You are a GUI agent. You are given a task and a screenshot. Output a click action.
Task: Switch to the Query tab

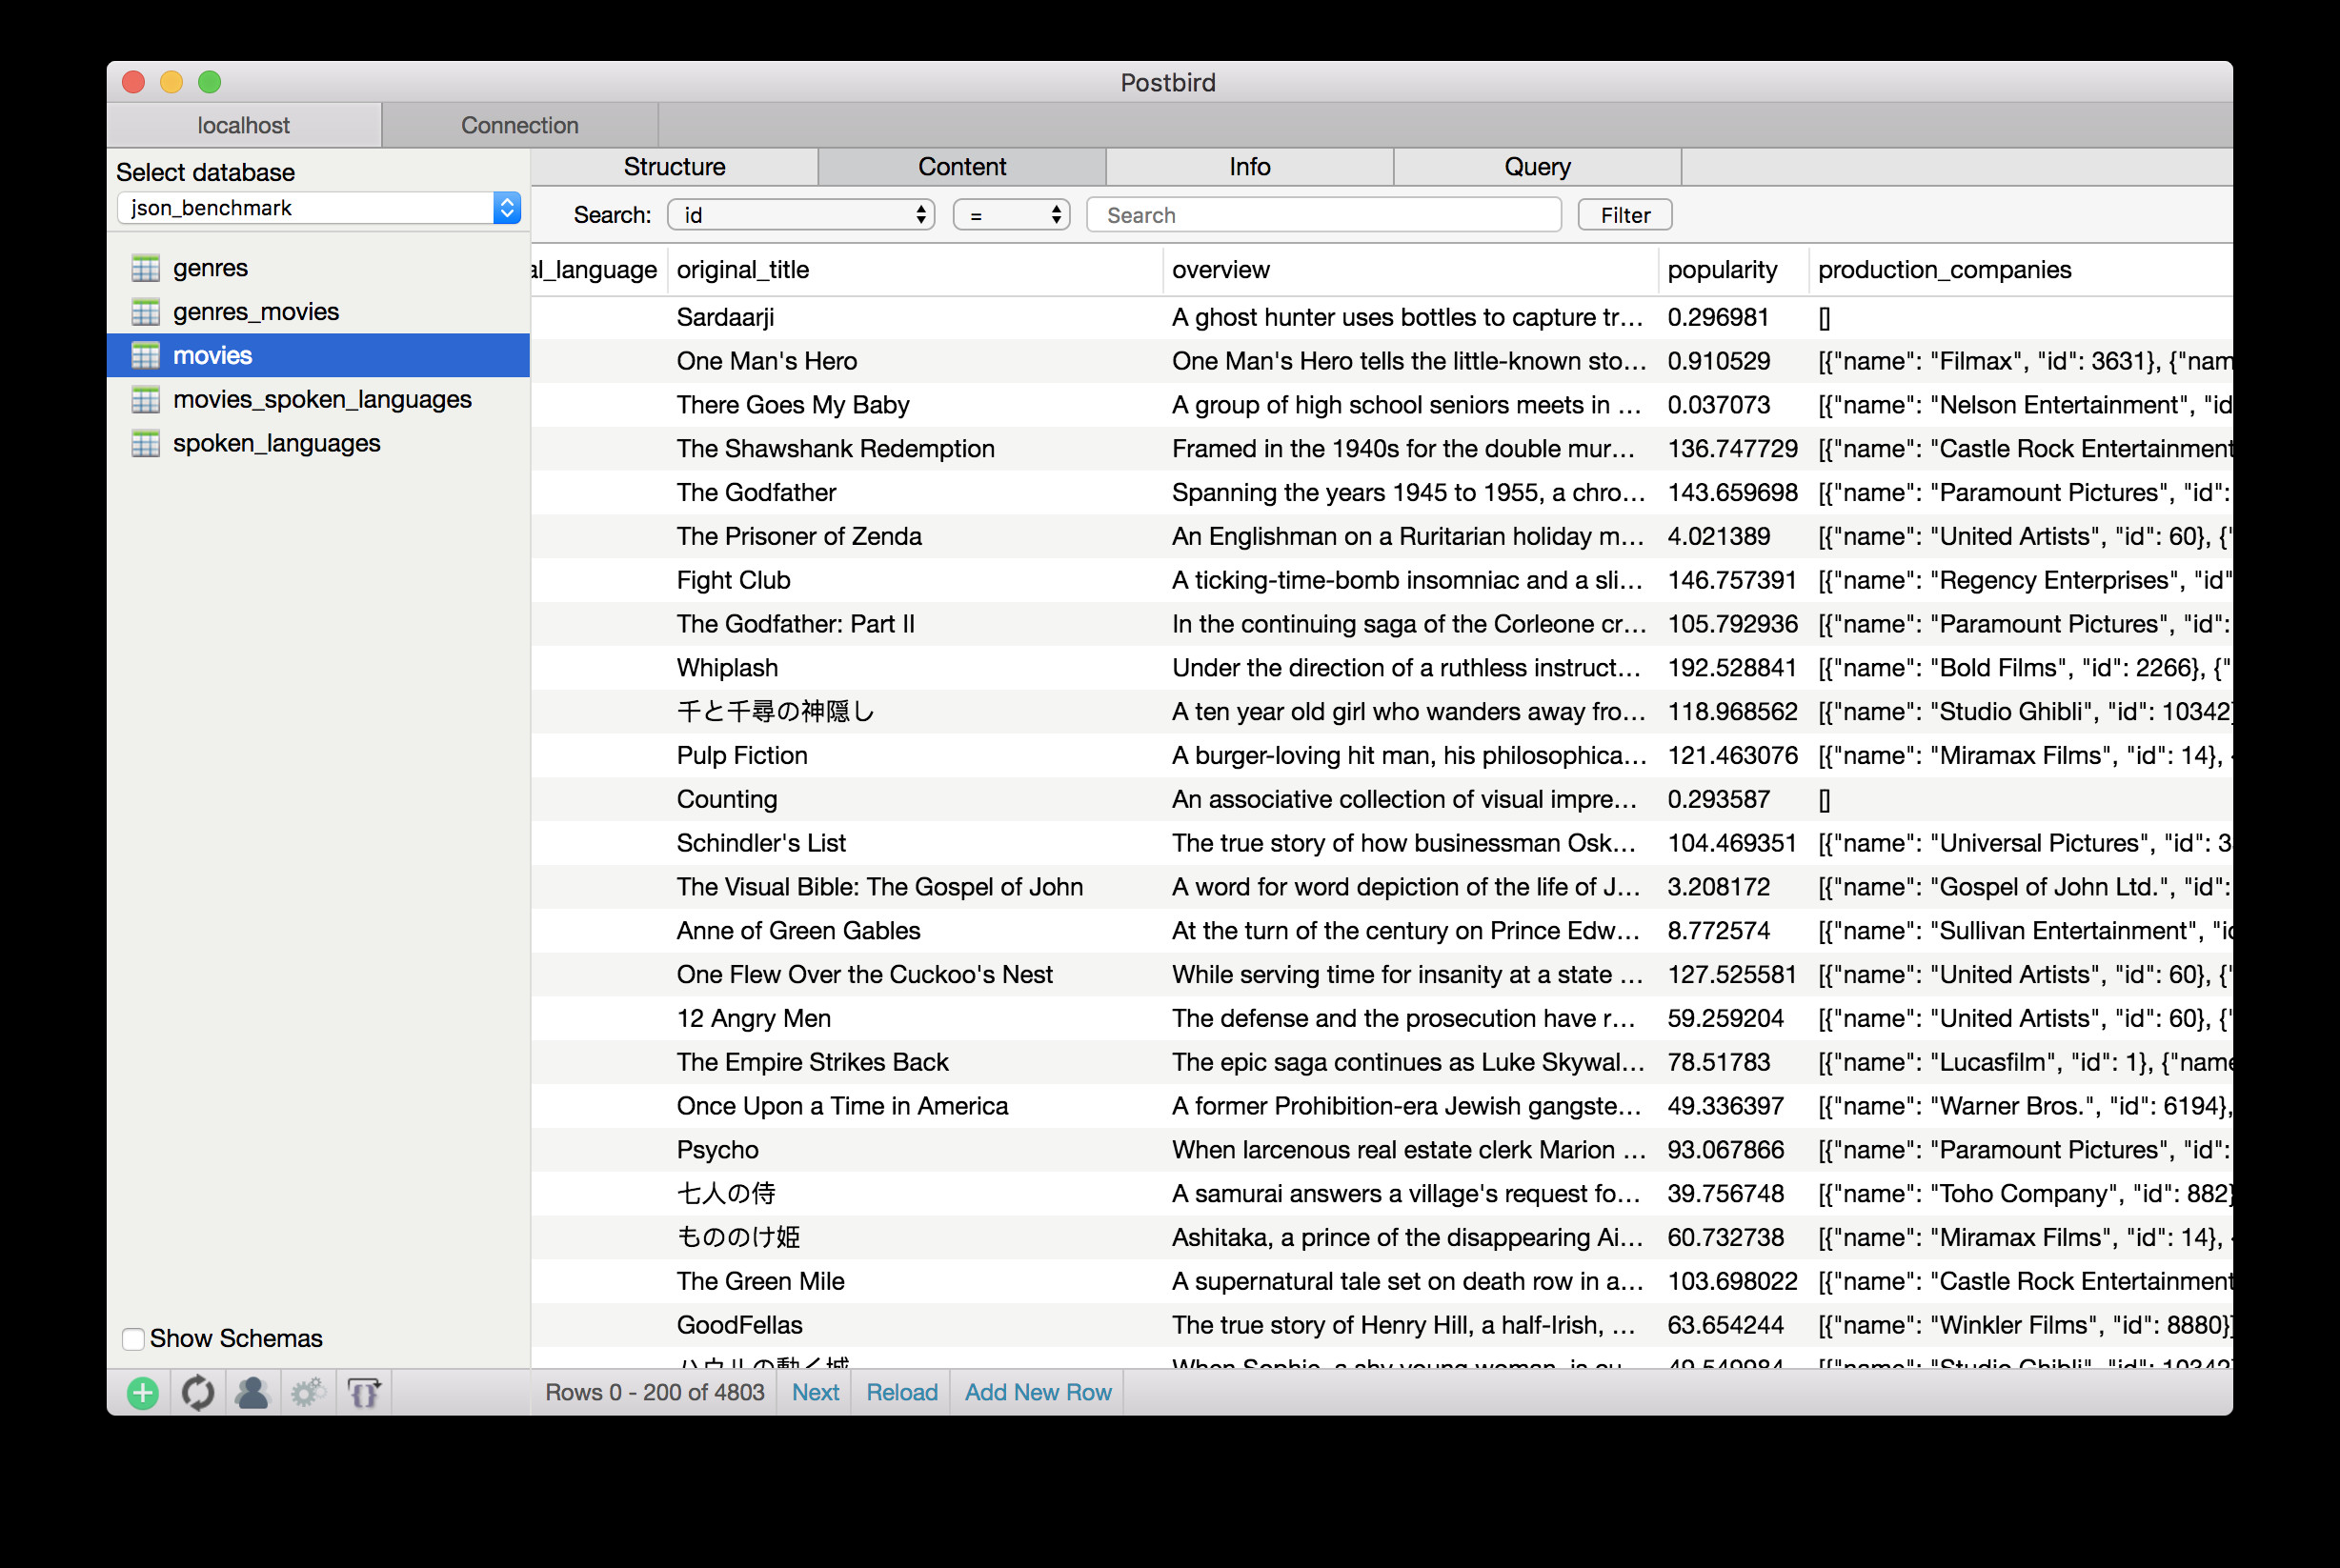1537,167
